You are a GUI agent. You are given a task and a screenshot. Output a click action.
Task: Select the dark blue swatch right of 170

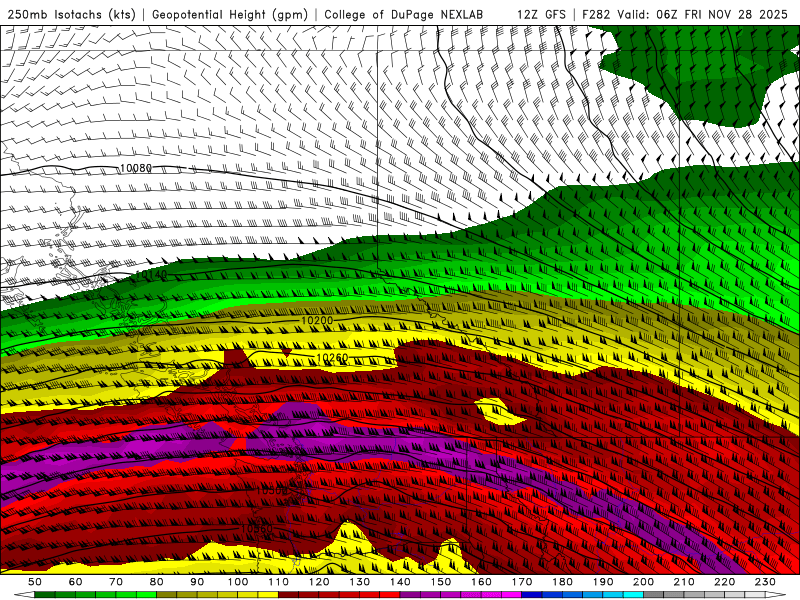tap(532, 595)
